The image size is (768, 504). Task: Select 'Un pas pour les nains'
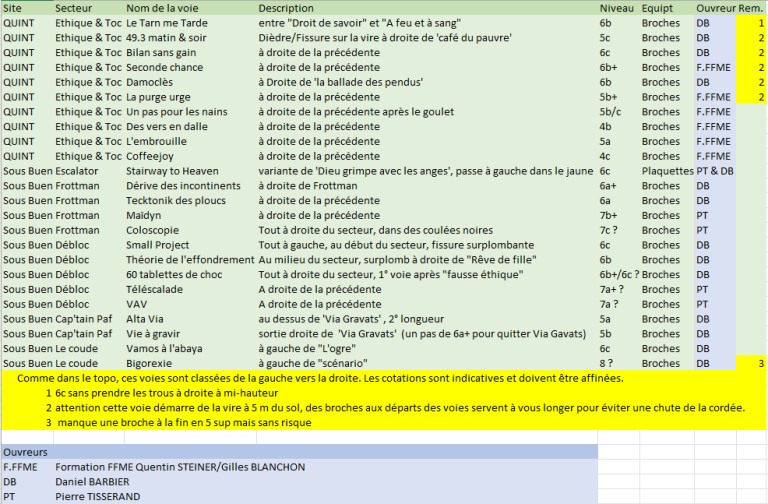191,112
